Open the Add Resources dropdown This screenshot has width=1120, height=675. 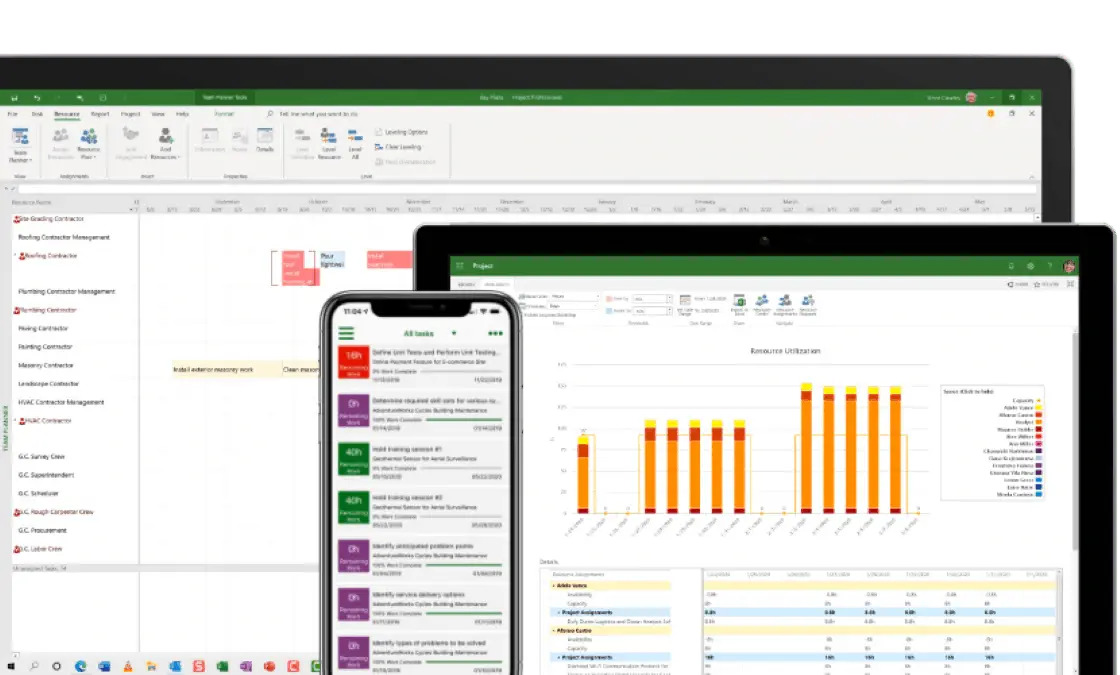click(165, 144)
